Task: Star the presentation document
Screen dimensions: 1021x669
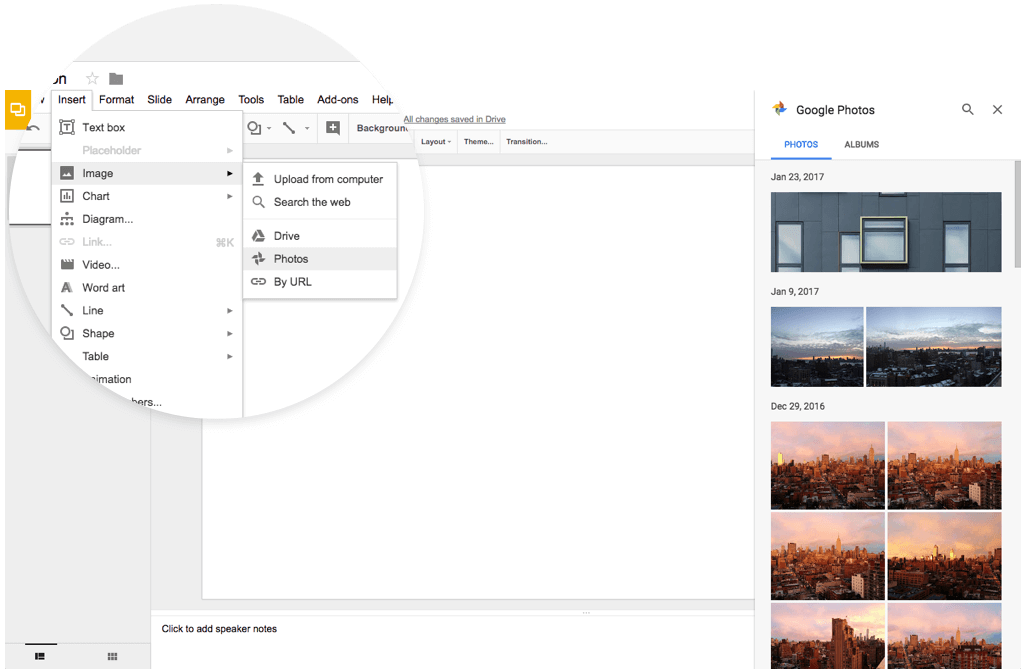Action: pyautogui.click(x=92, y=79)
